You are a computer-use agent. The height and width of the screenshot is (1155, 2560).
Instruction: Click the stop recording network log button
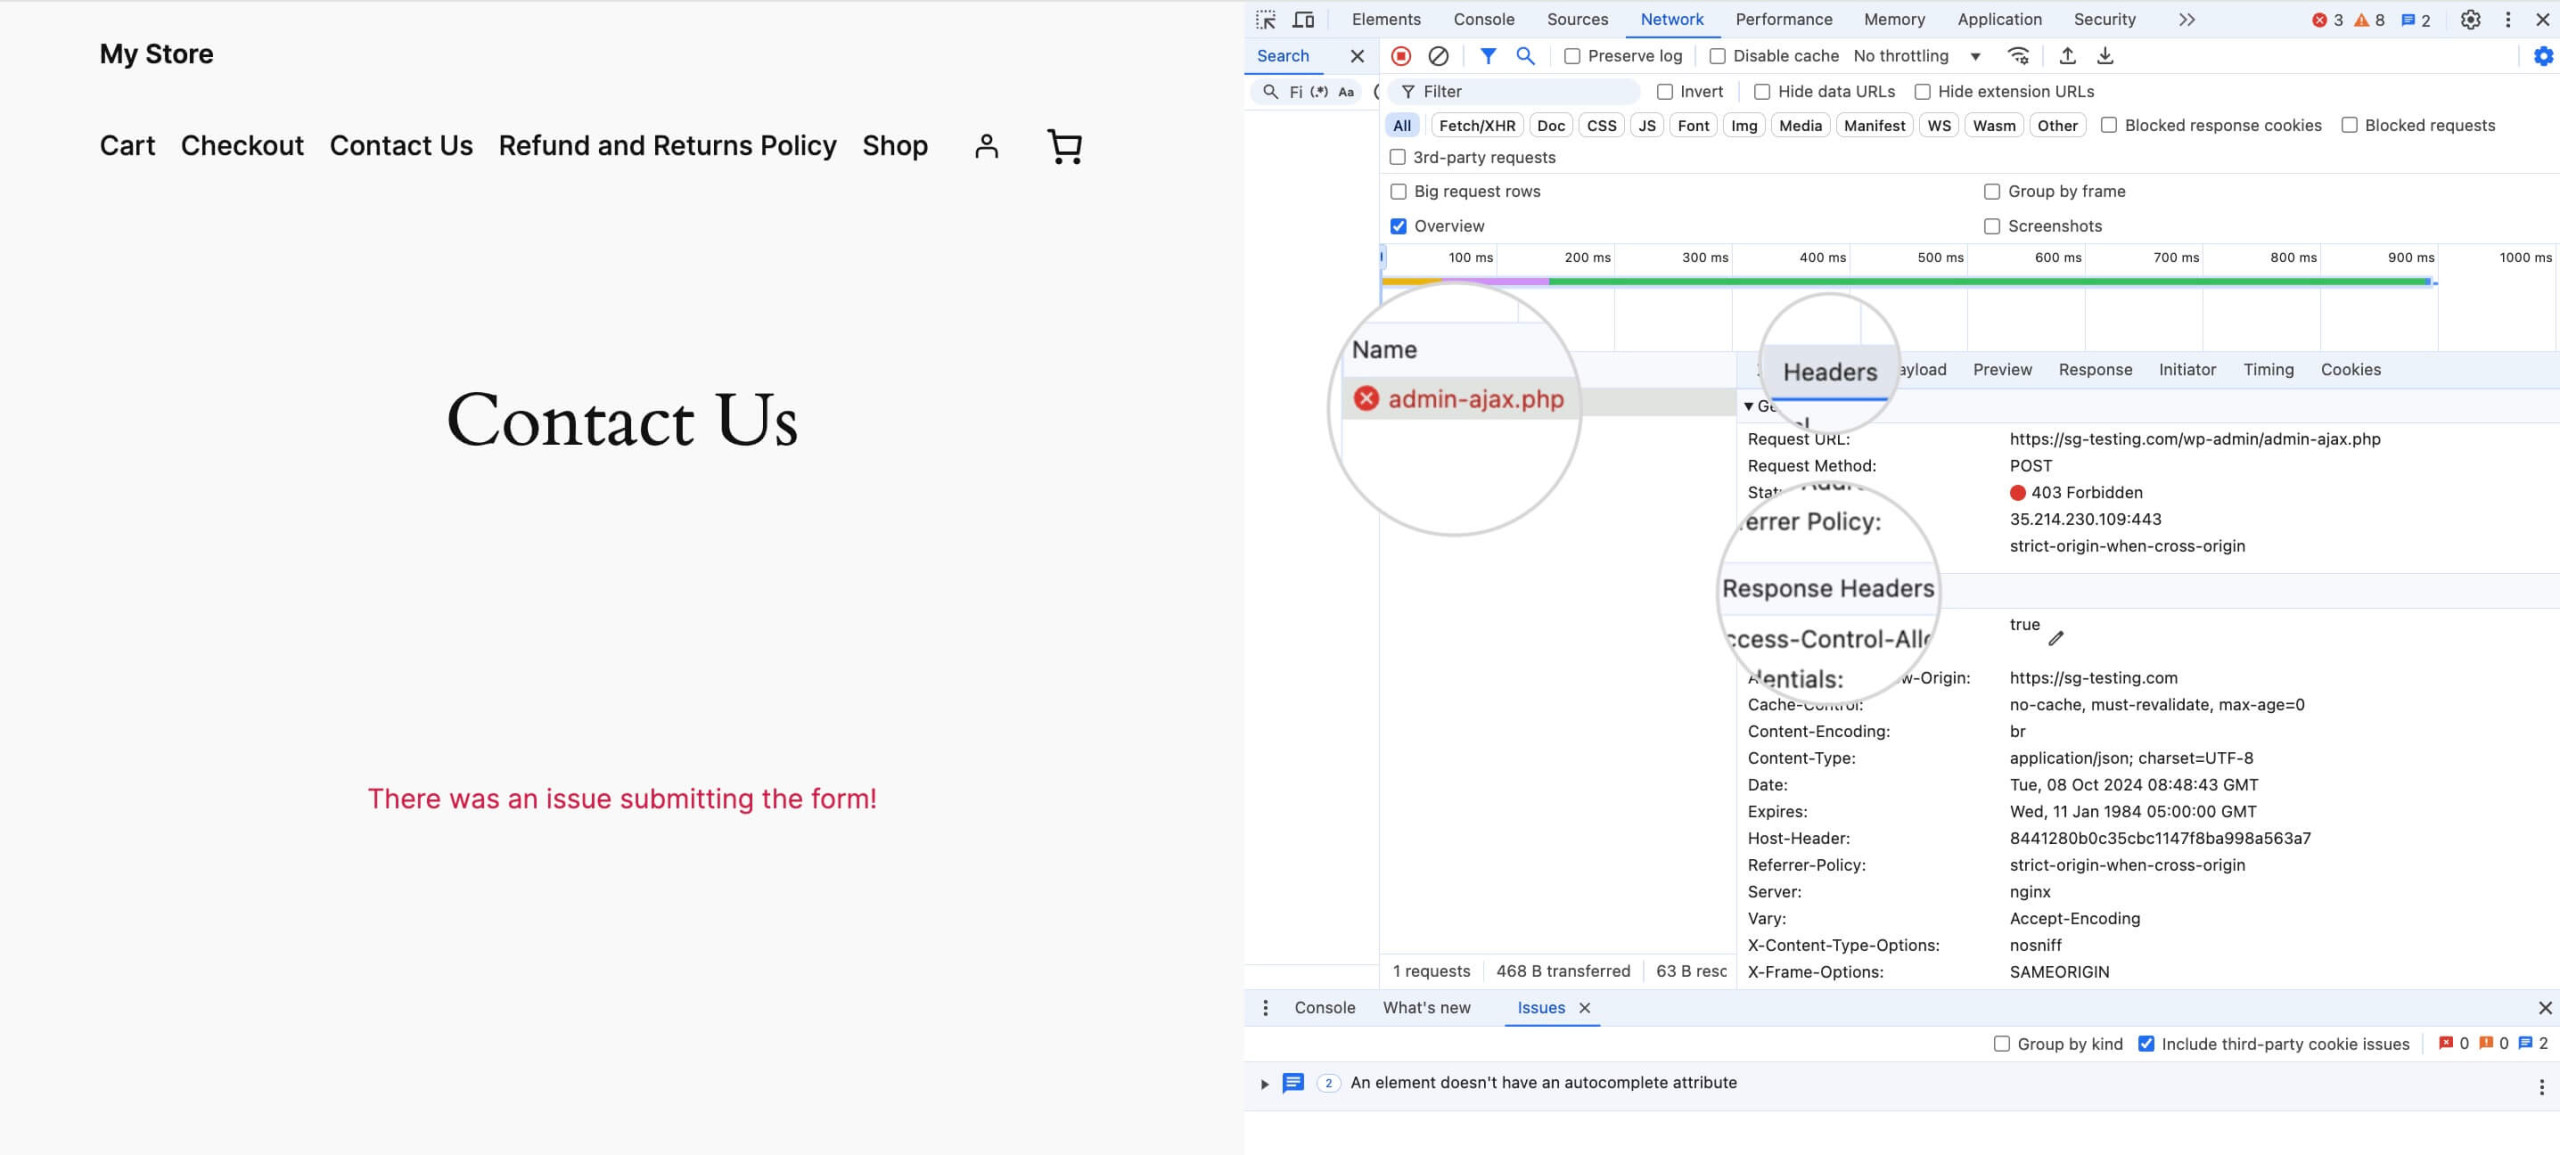click(x=1401, y=56)
